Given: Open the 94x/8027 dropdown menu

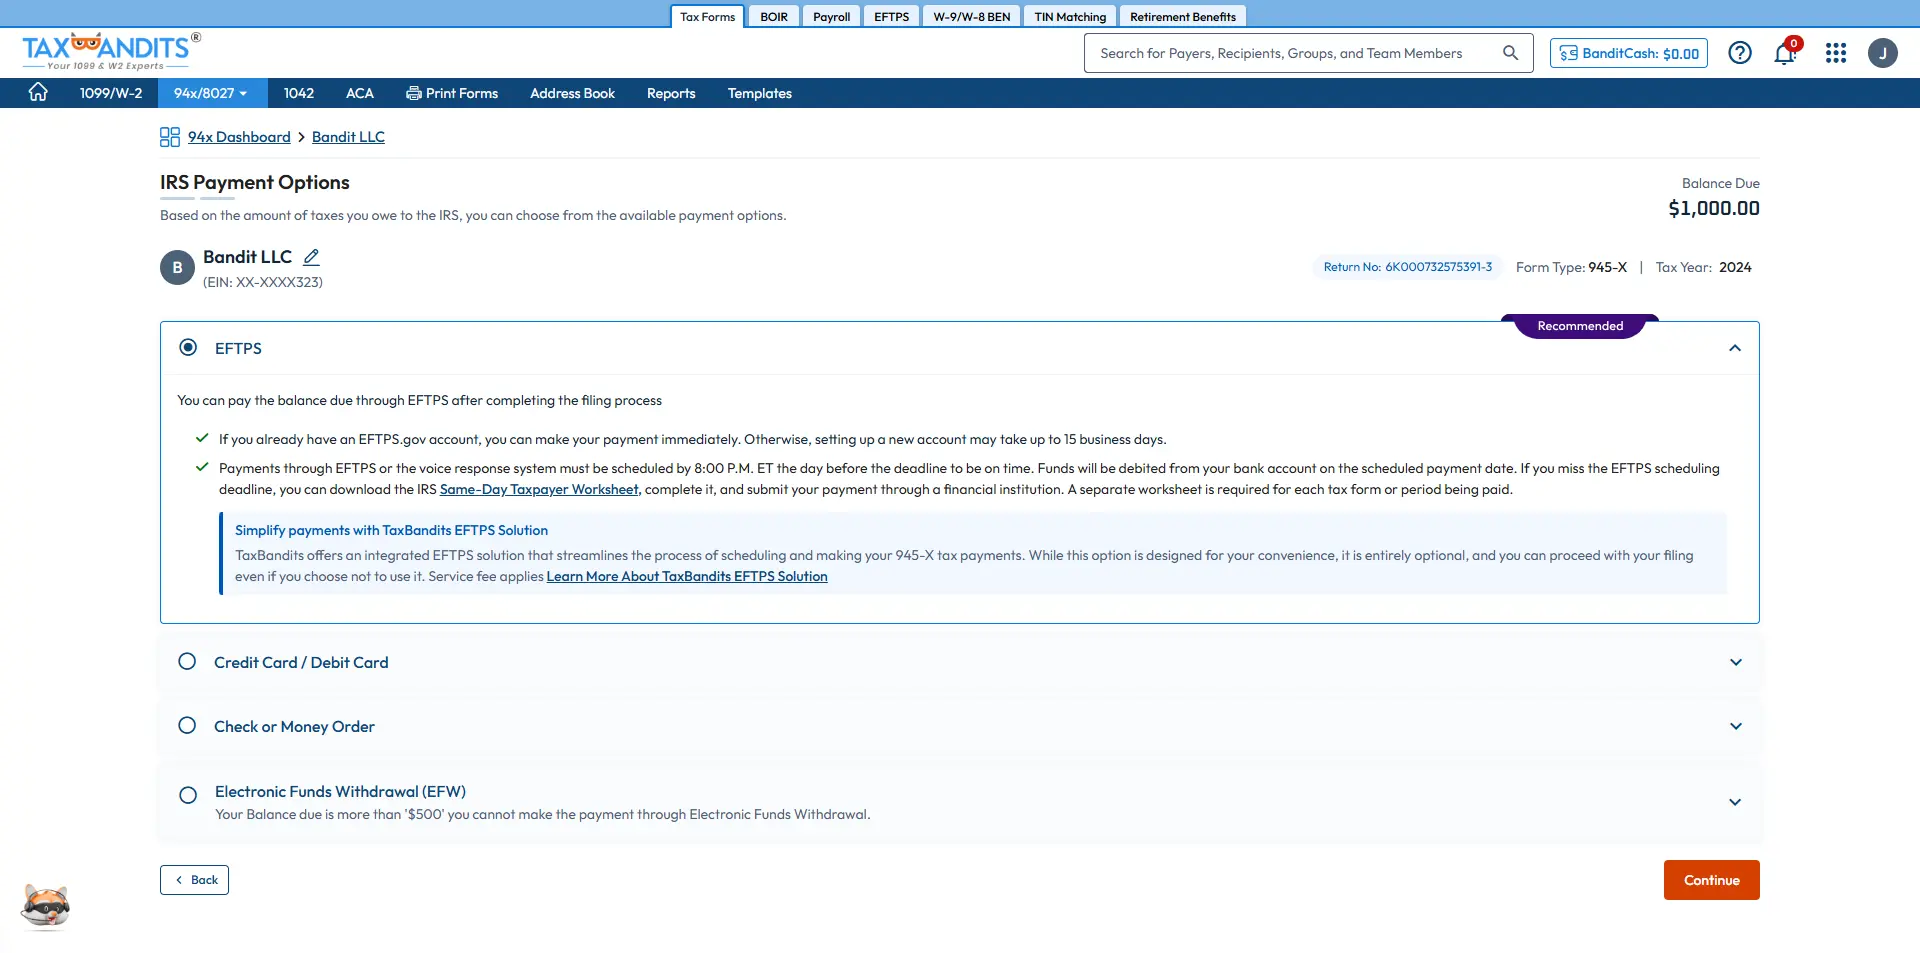Looking at the screenshot, I should point(210,93).
